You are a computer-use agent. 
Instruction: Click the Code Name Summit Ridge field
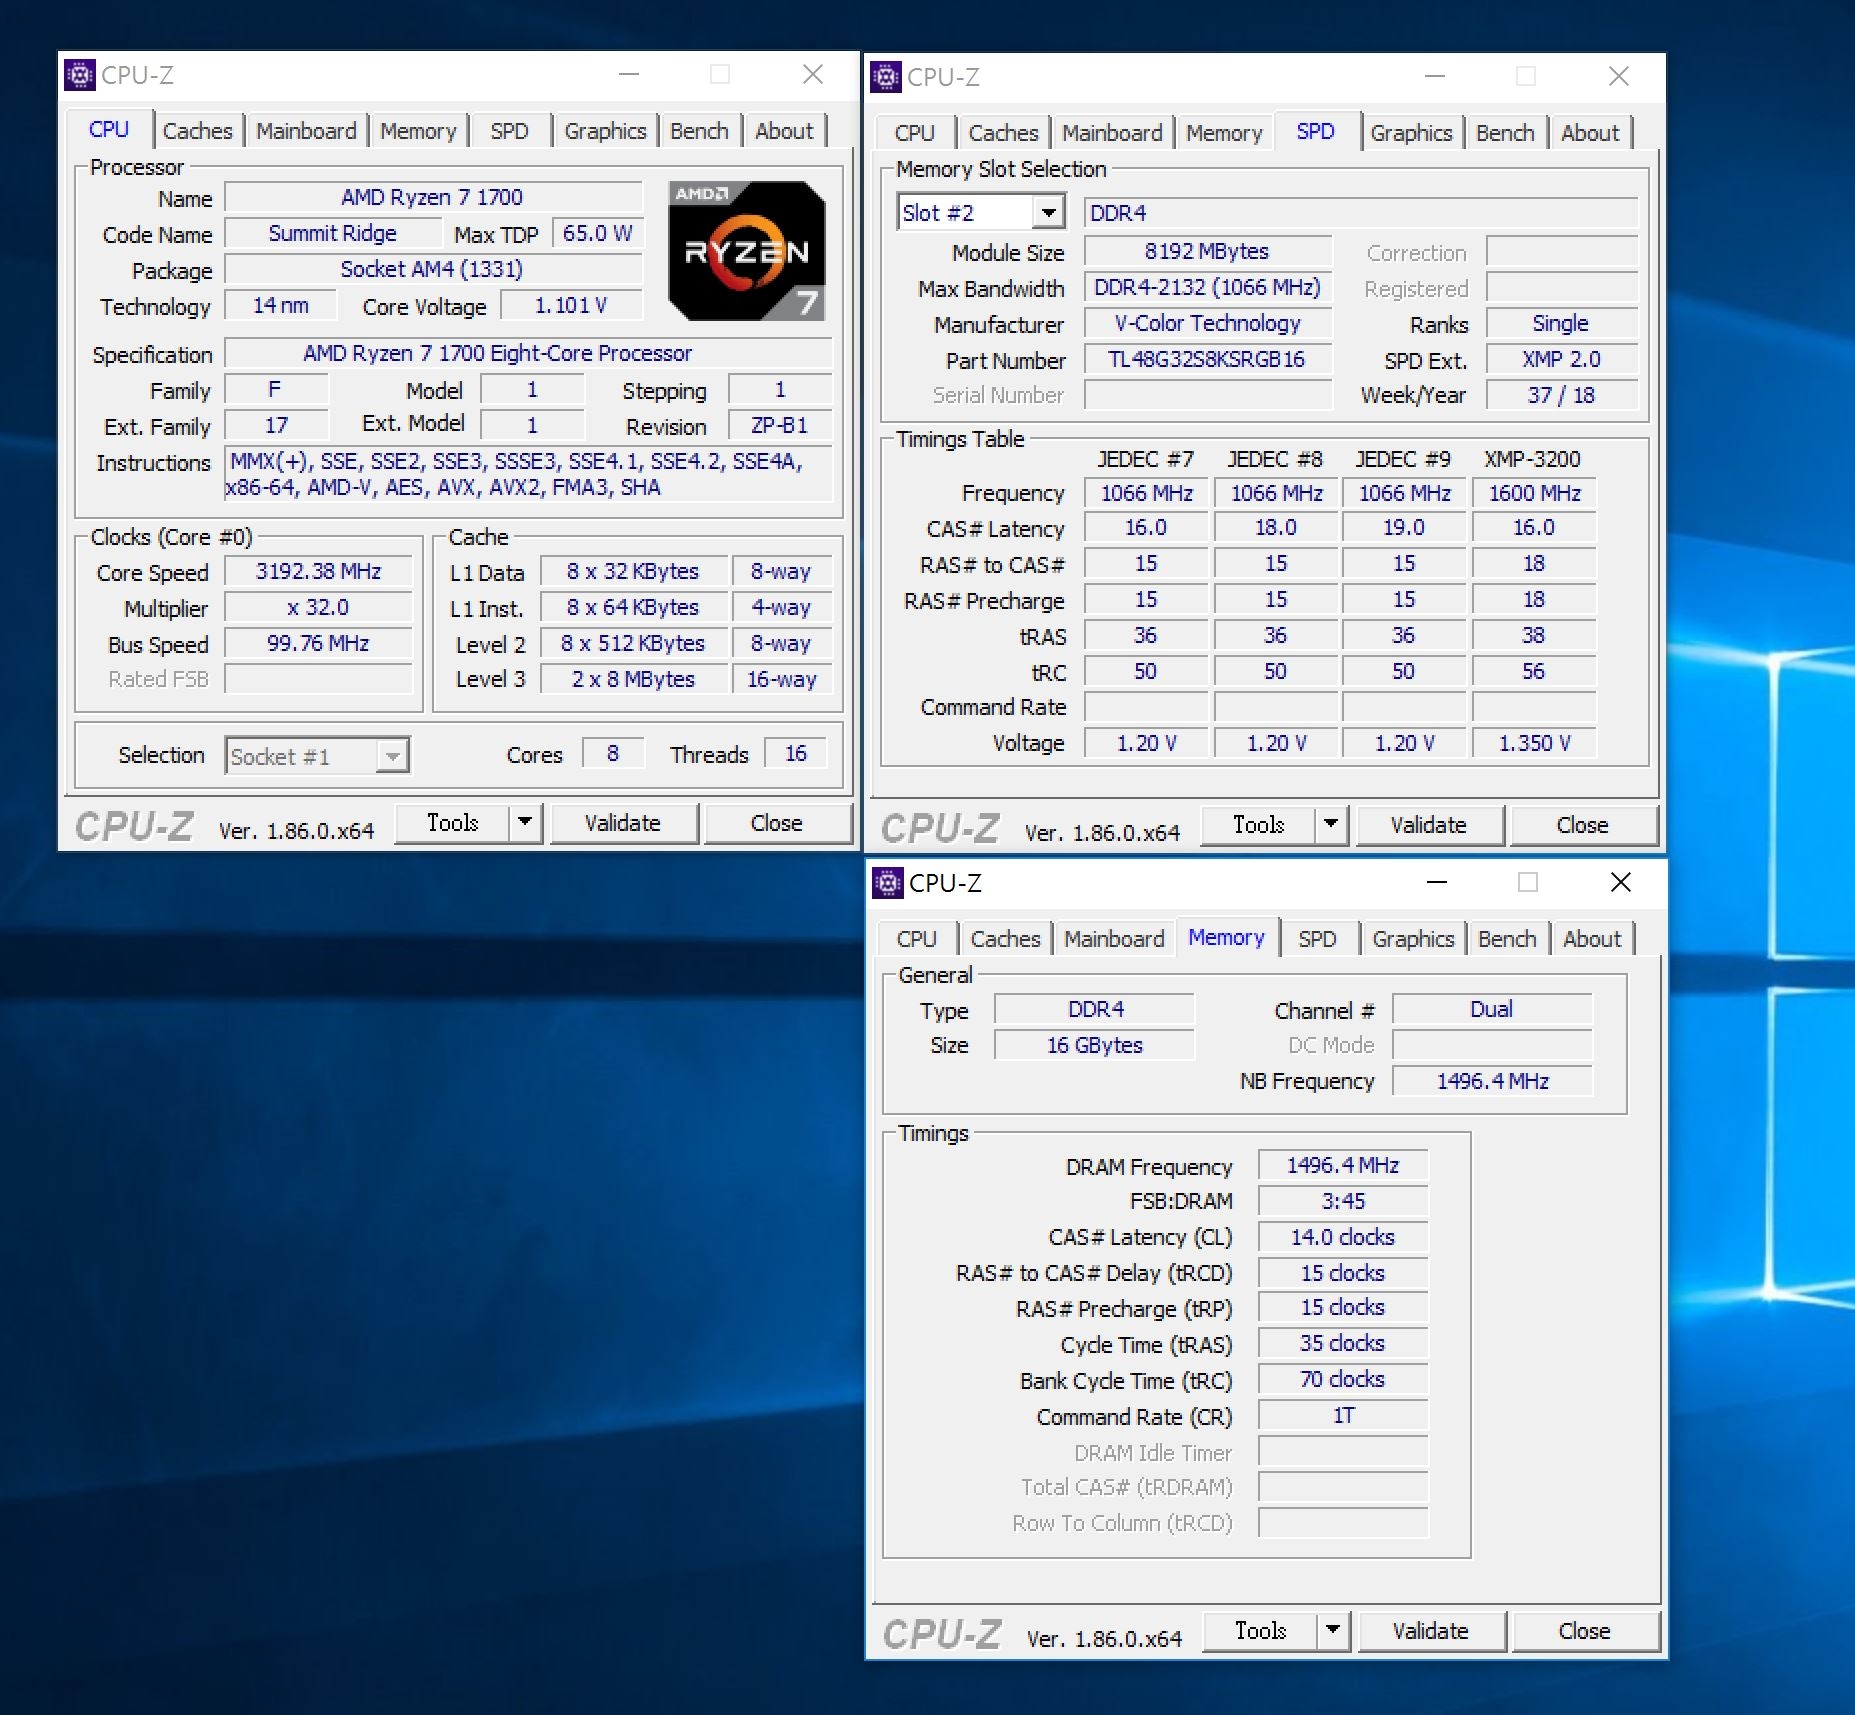(x=332, y=233)
